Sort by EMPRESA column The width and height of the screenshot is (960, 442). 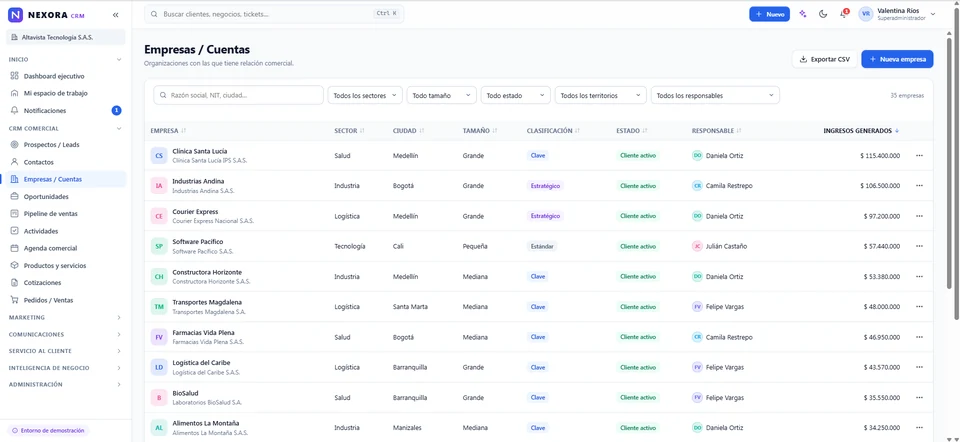click(x=168, y=130)
